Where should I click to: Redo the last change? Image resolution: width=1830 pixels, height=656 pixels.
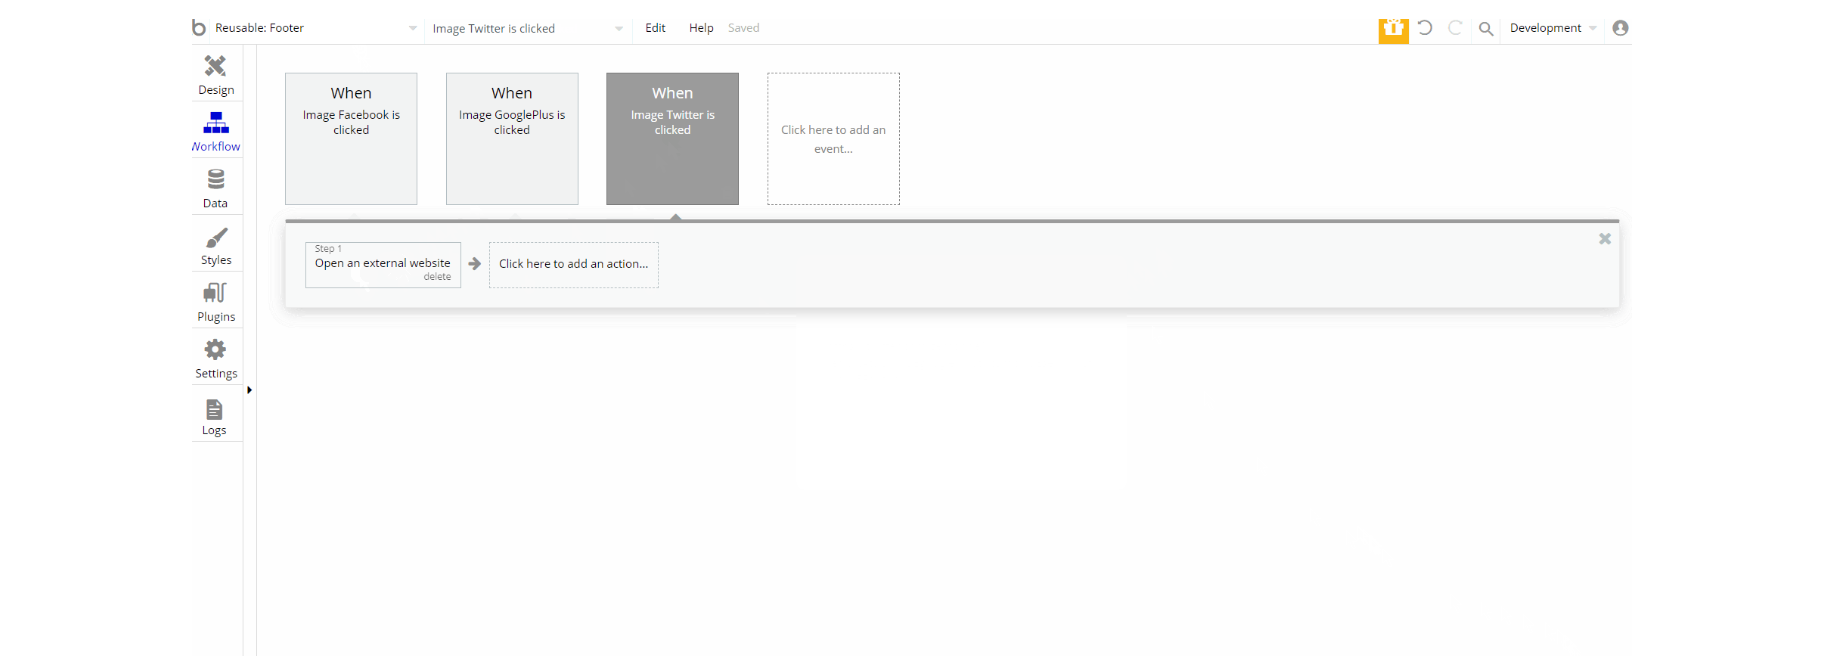tap(1456, 28)
